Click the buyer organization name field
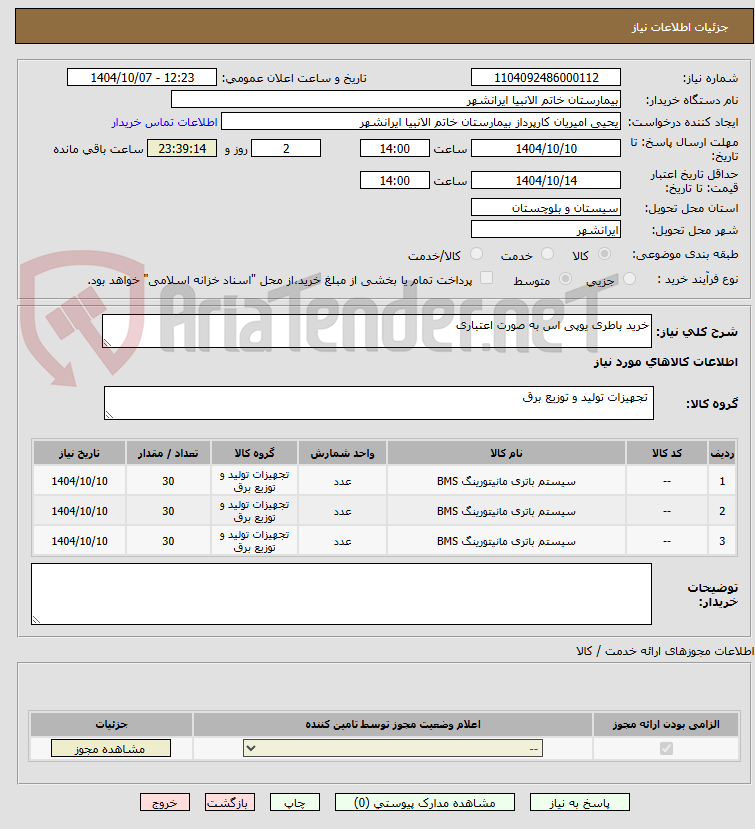Image resolution: width=755 pixels, height=829 pixels. [x=395, y=100]
